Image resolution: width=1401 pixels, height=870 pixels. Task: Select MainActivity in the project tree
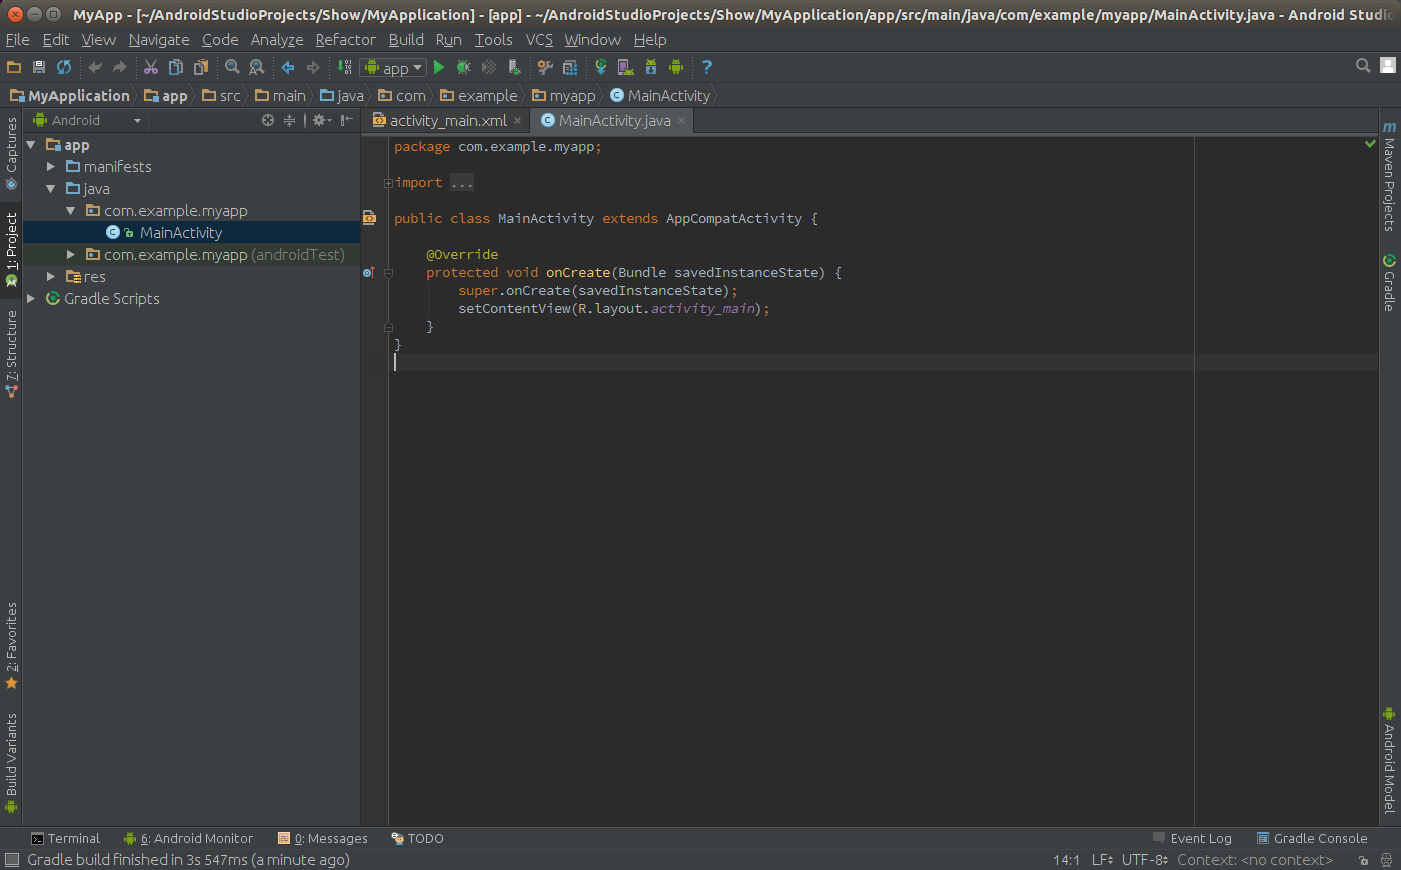(181, 233)
